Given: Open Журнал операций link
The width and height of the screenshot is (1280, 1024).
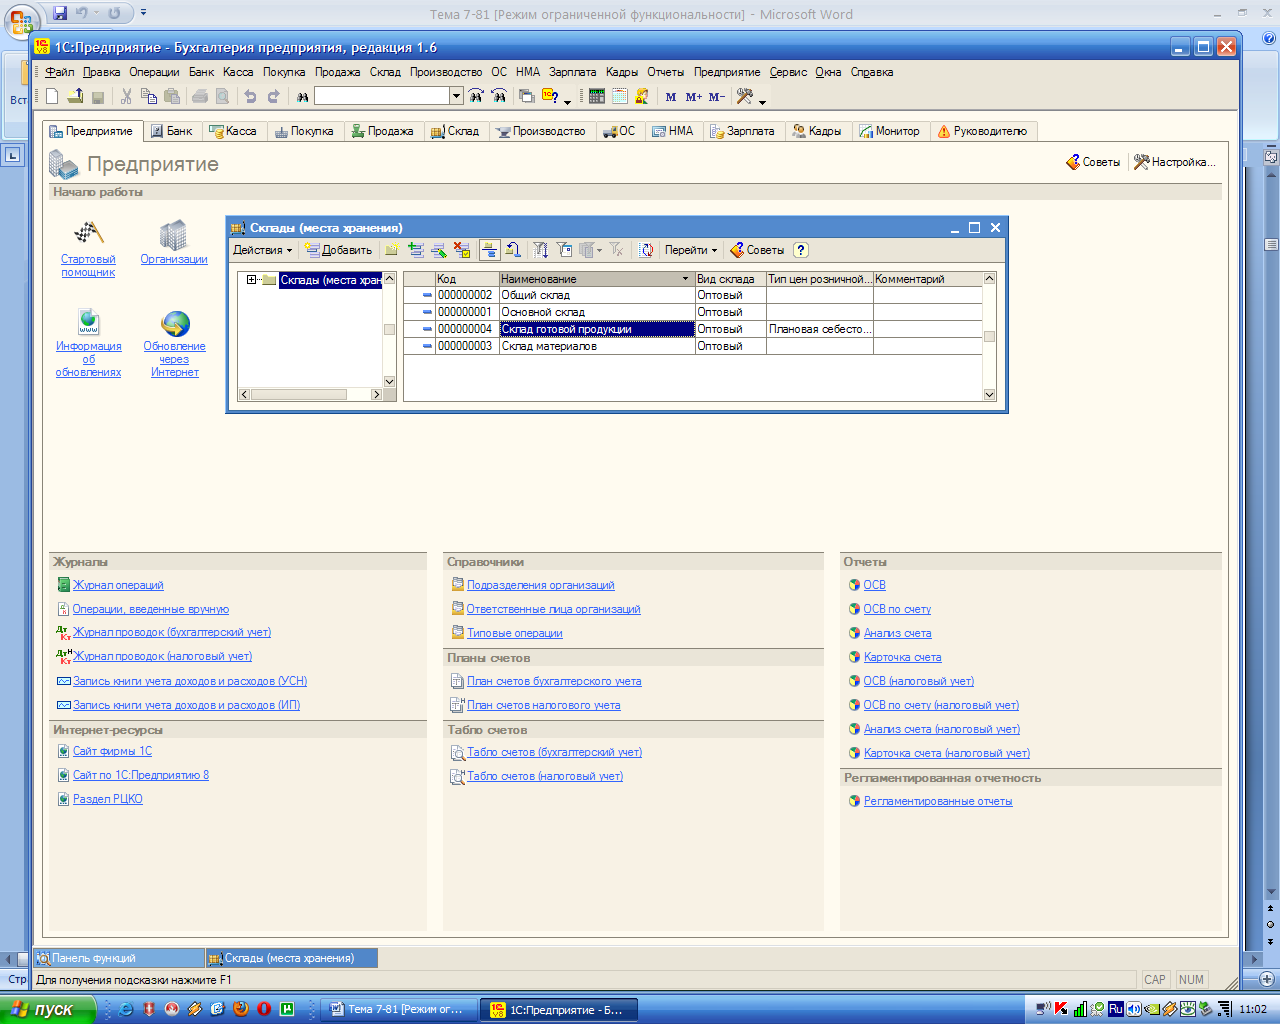Looking at the screenshot, I should pyautogui.click(x=118, y=585).
